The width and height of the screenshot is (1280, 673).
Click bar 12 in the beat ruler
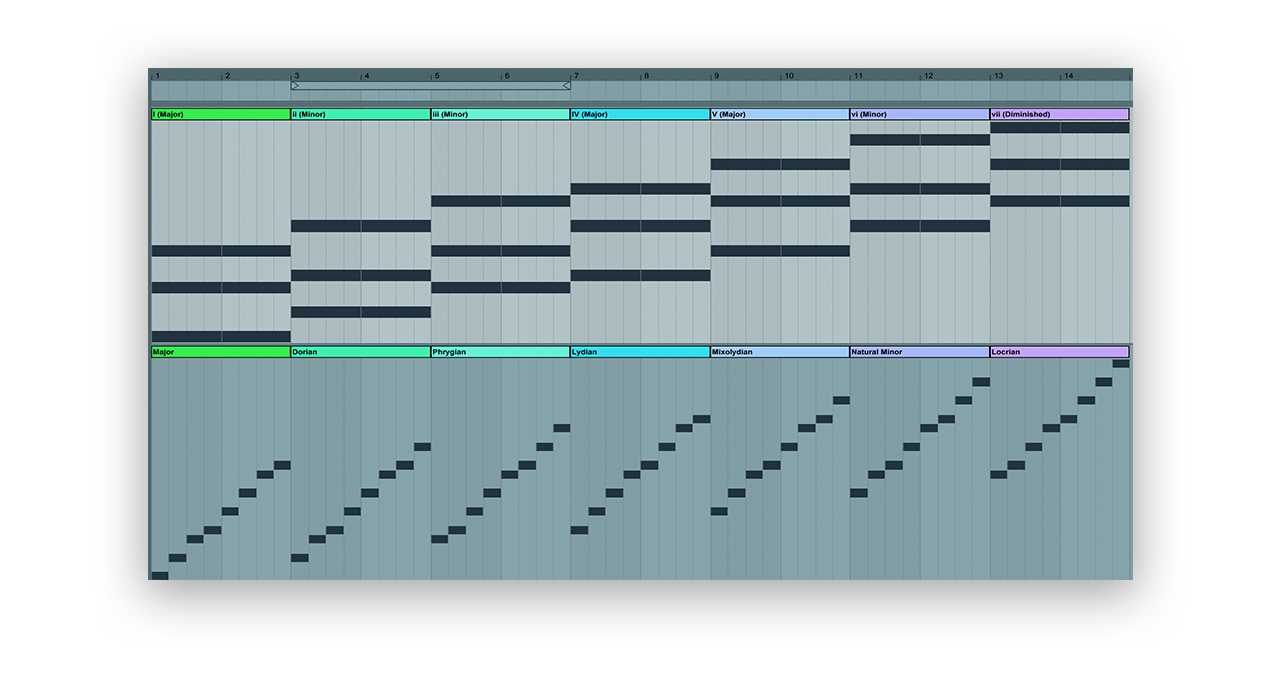click(x=928, y=76)
